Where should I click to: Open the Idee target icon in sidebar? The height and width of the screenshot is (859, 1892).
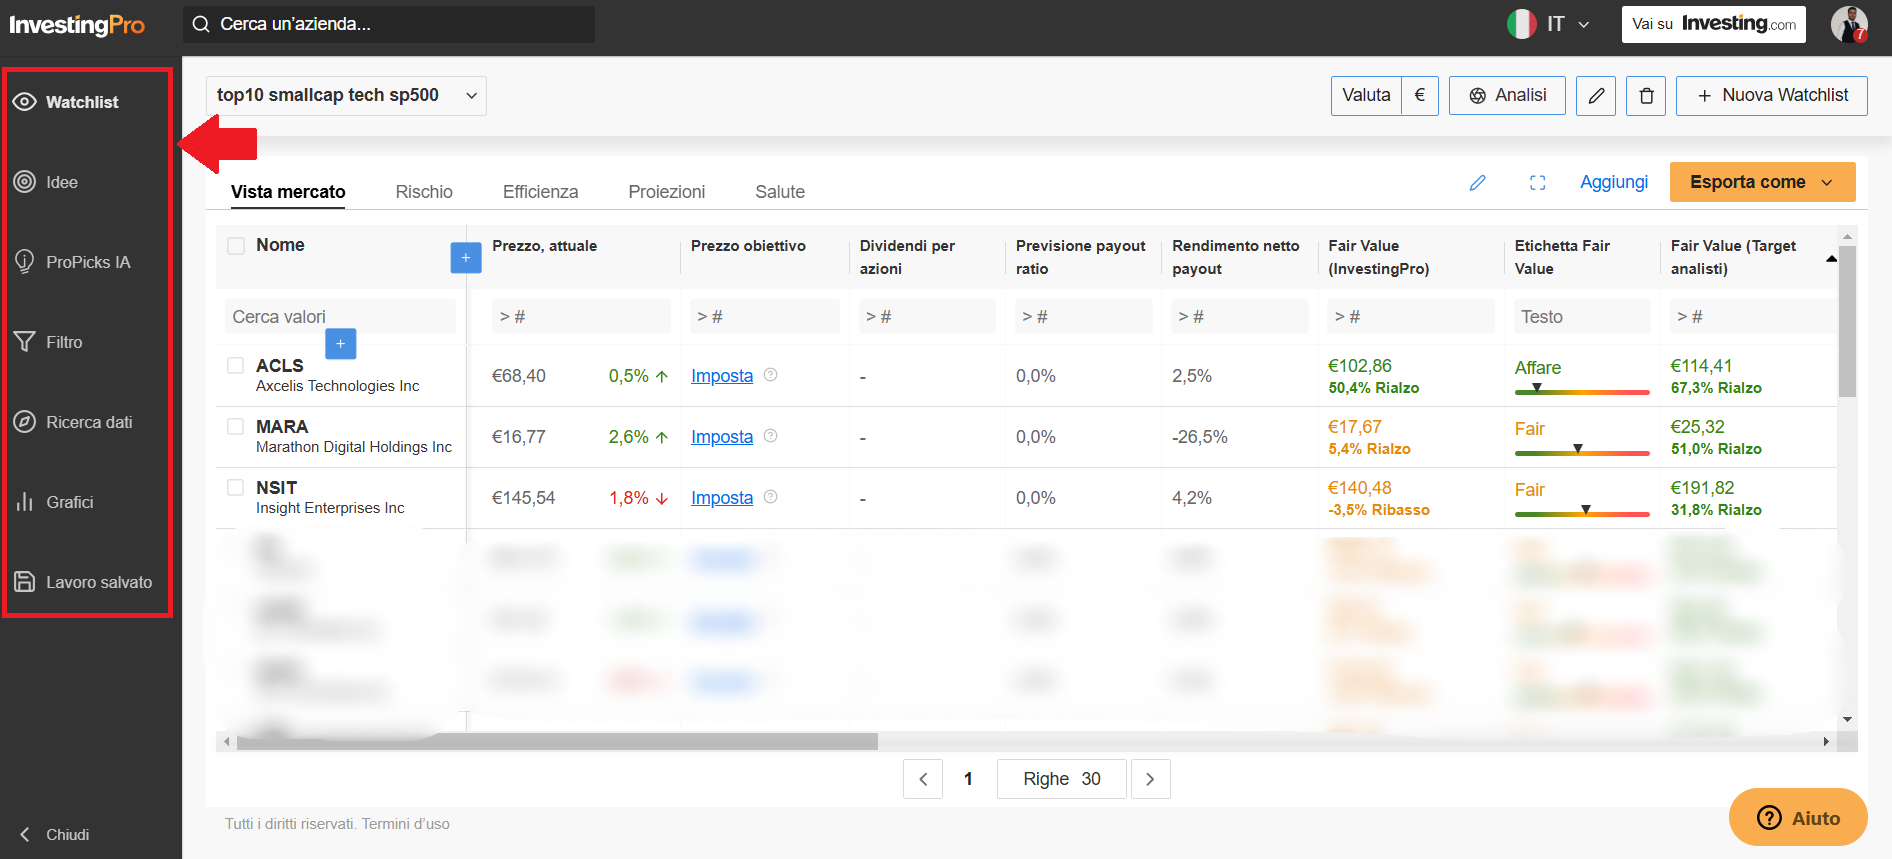25,182
